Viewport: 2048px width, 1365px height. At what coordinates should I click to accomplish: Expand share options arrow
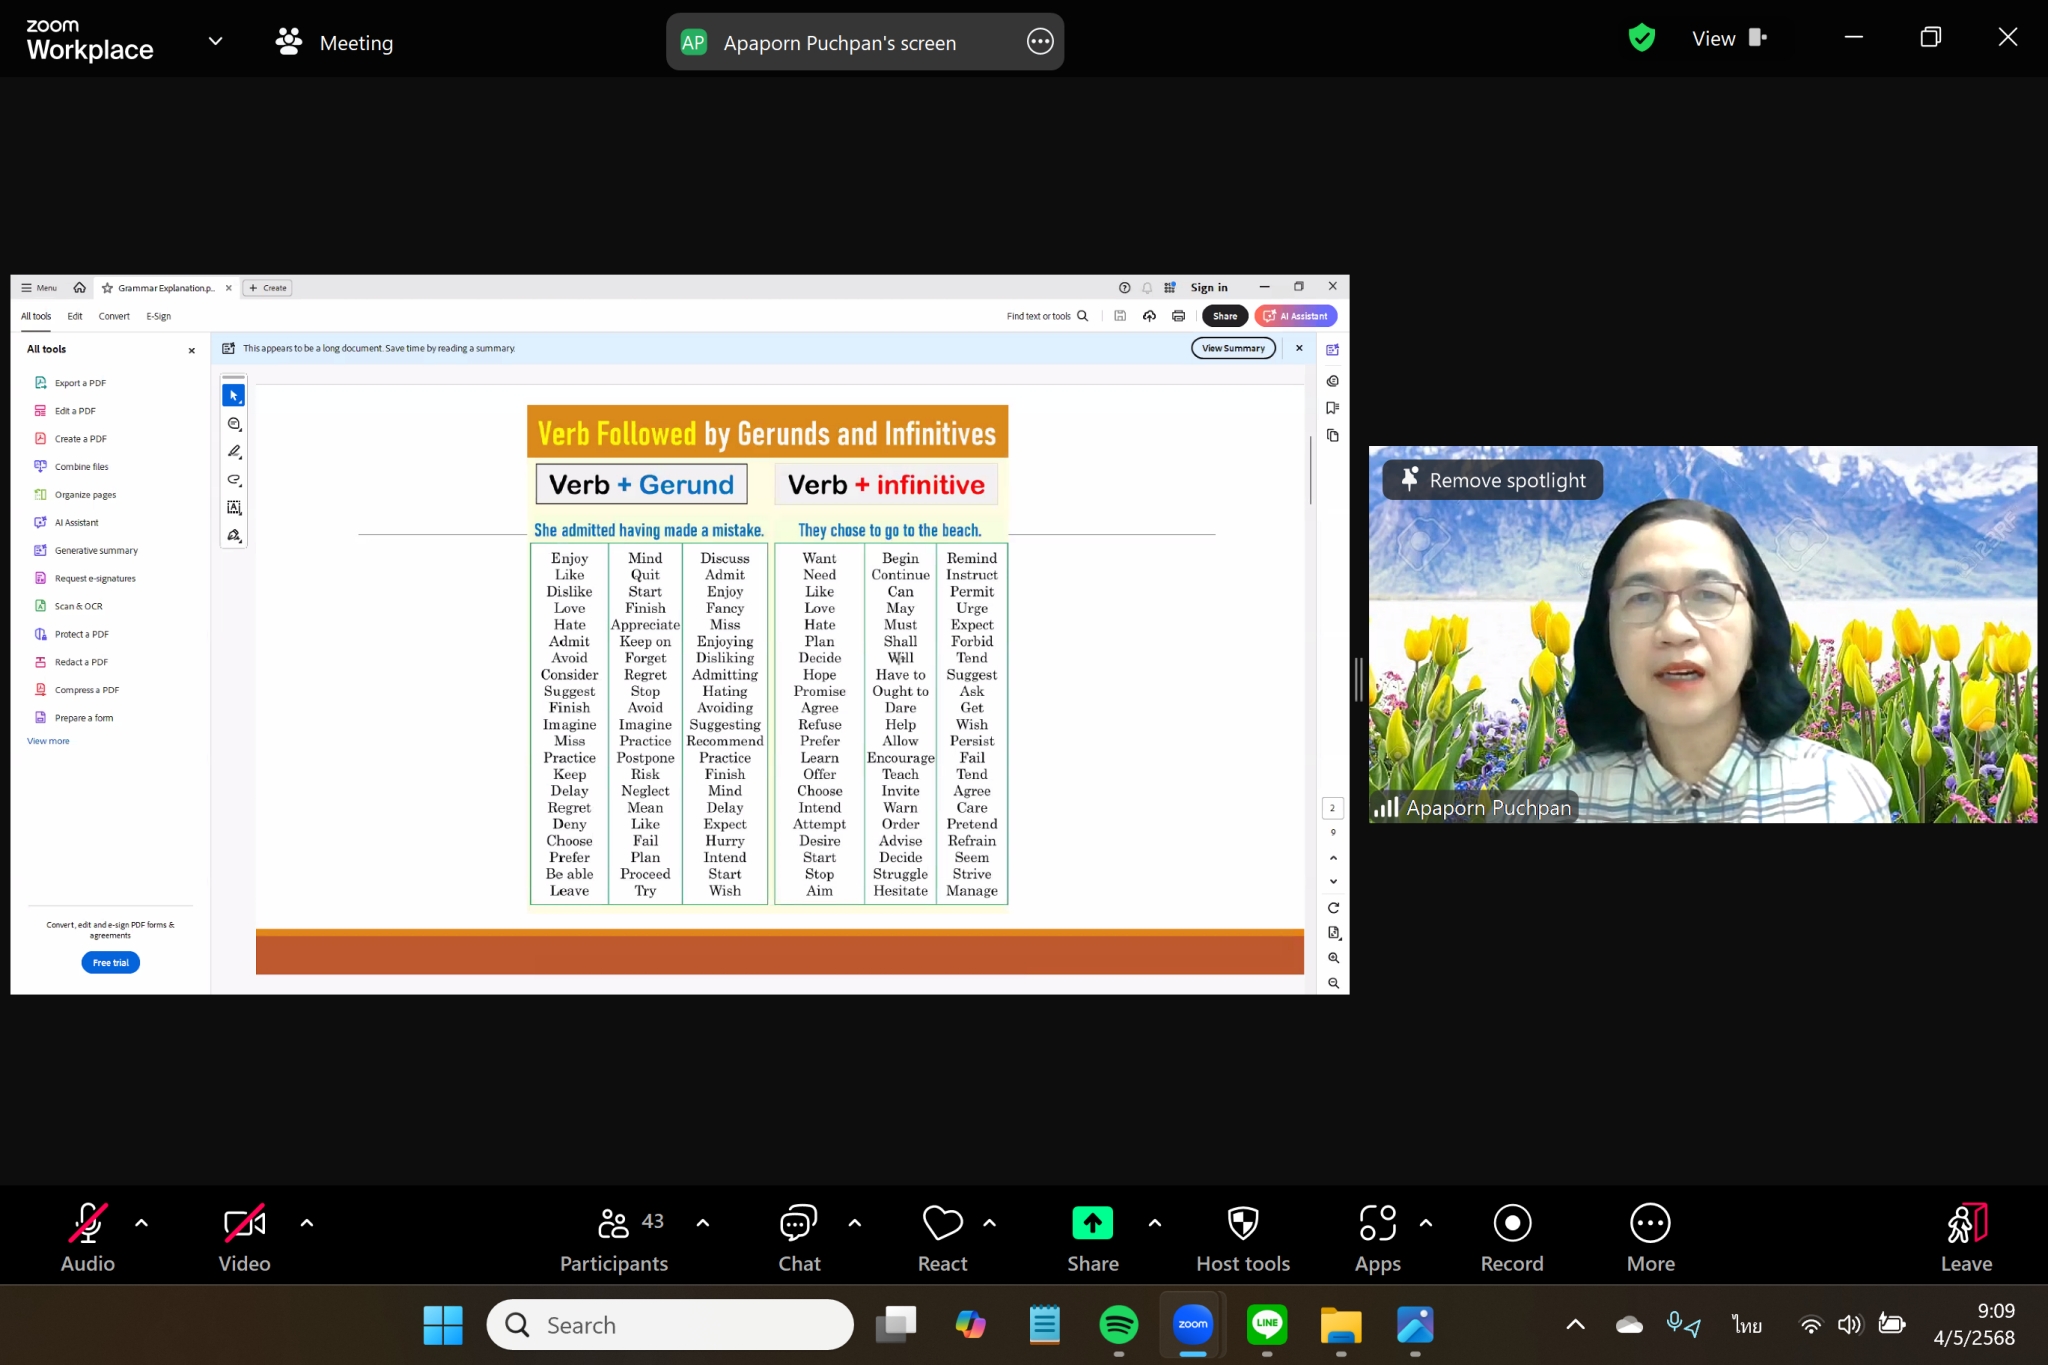pyautogui.click(x=1155, y=1223)
